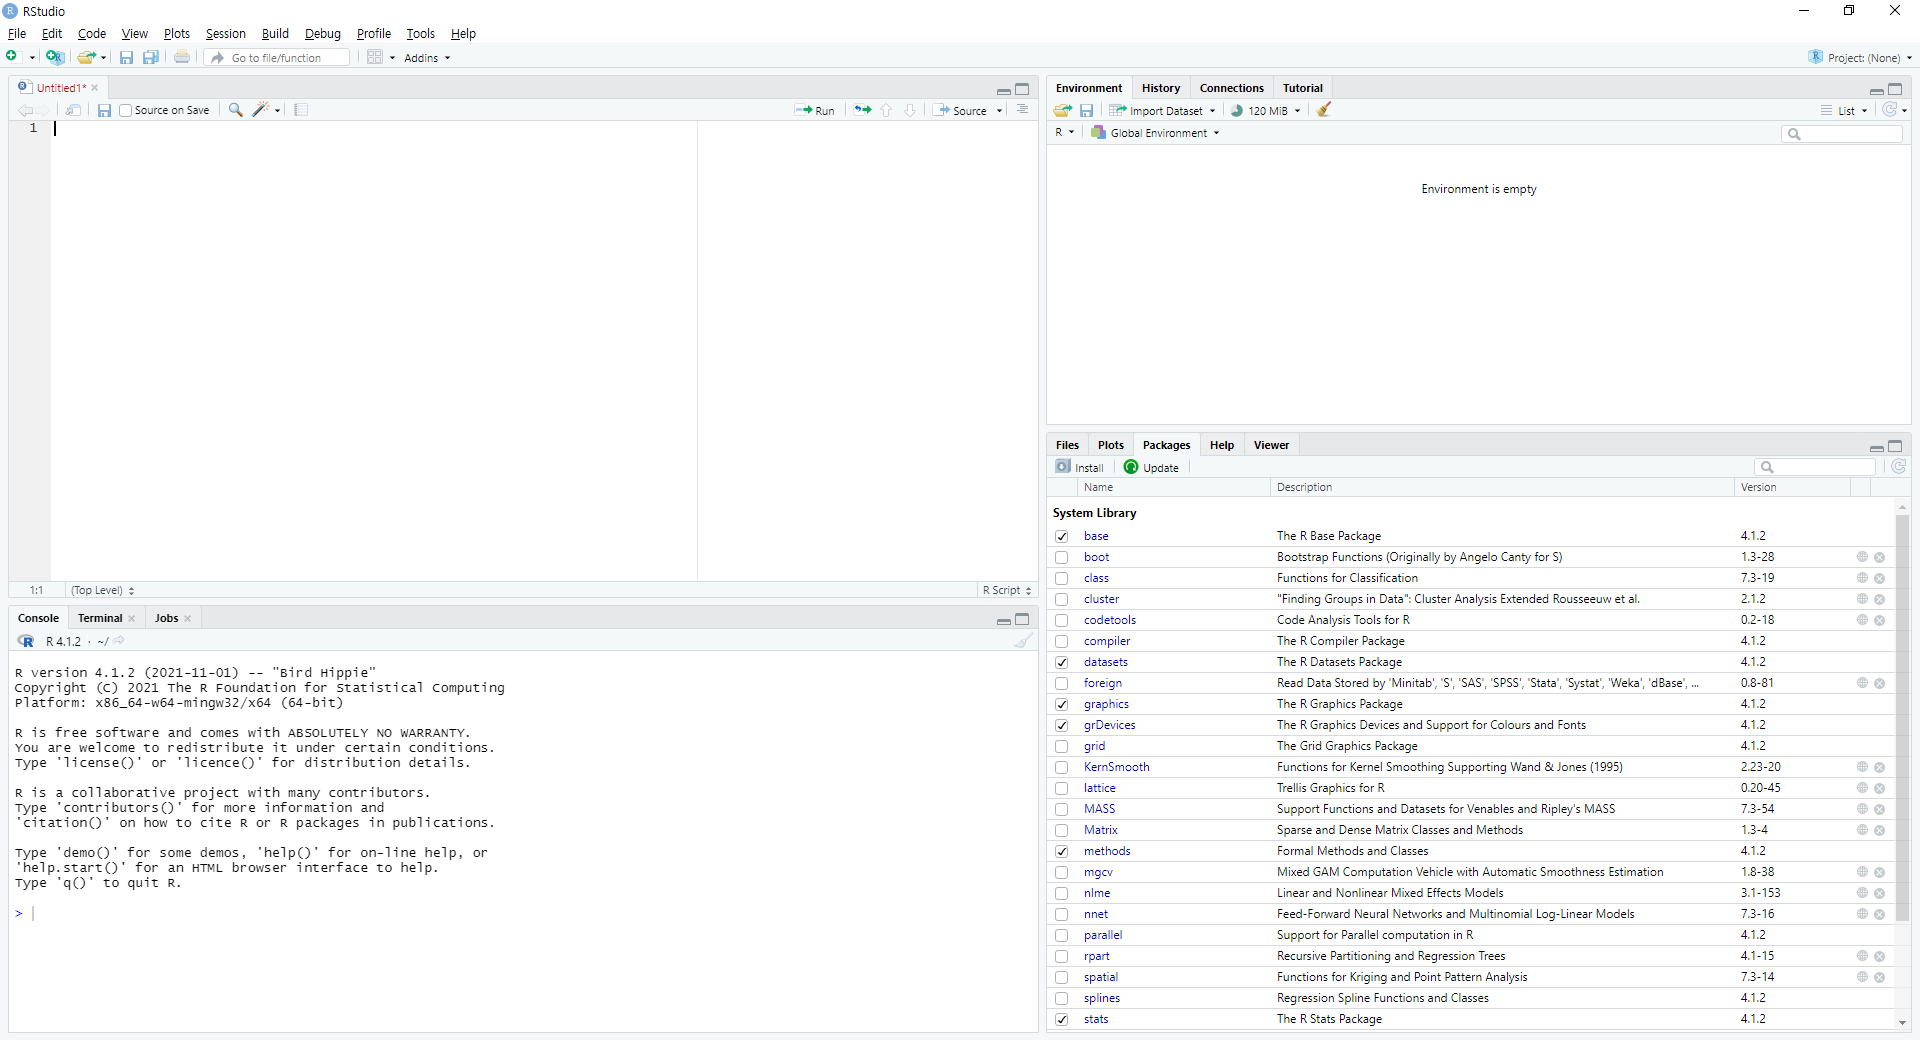The image size is (1920, 1040).
Task: Open 120 MiB memory usage dropdown
Action: pos(1265,111)
